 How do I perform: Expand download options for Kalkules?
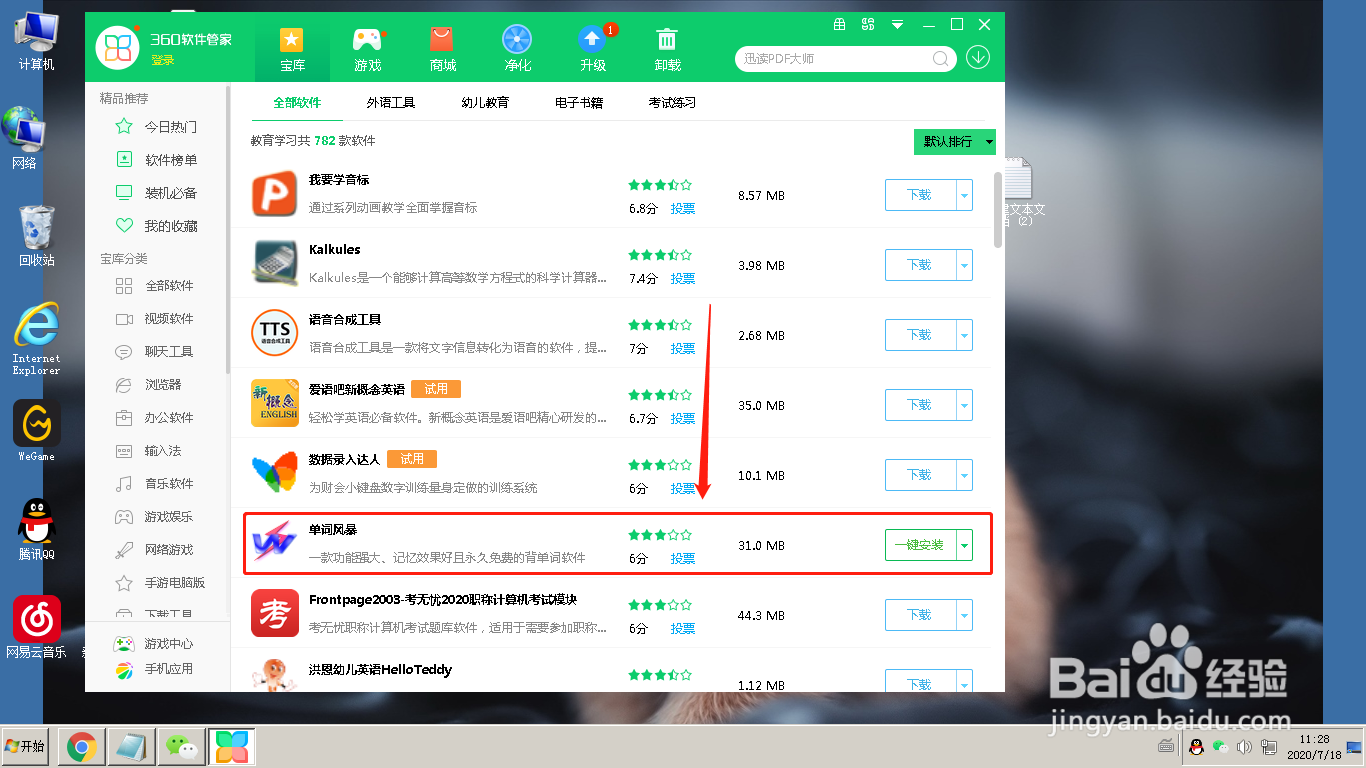click(965, 265)
